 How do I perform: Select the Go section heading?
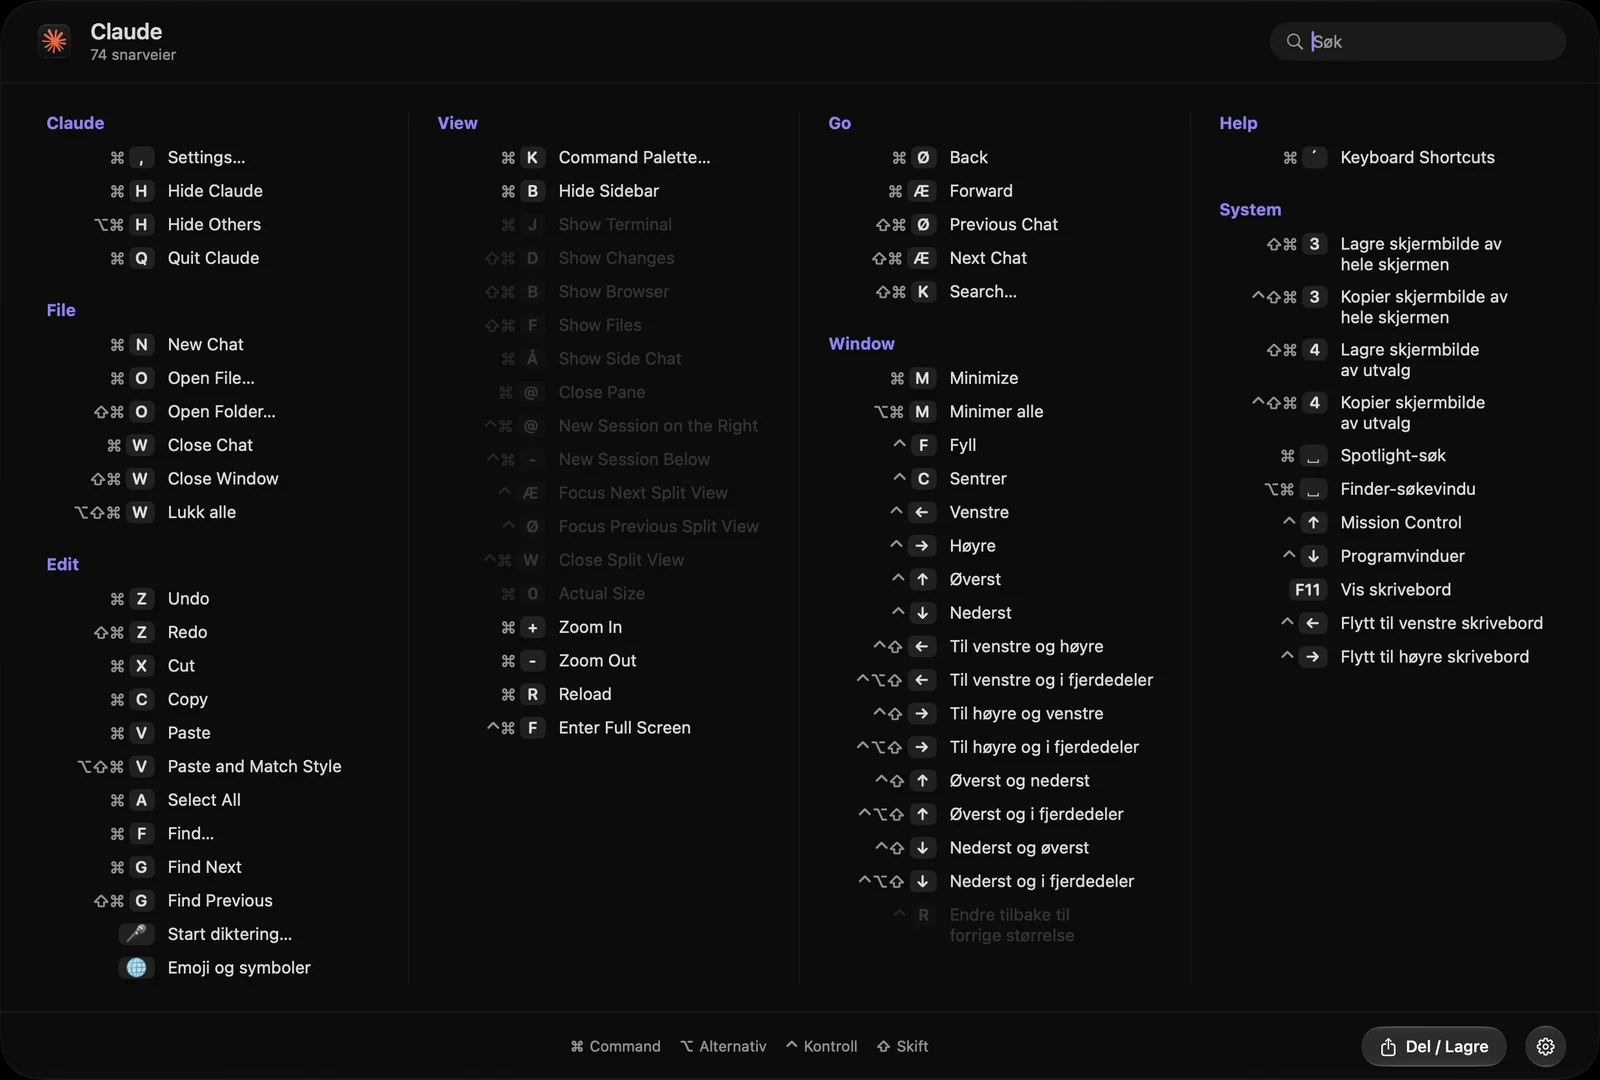839,123
